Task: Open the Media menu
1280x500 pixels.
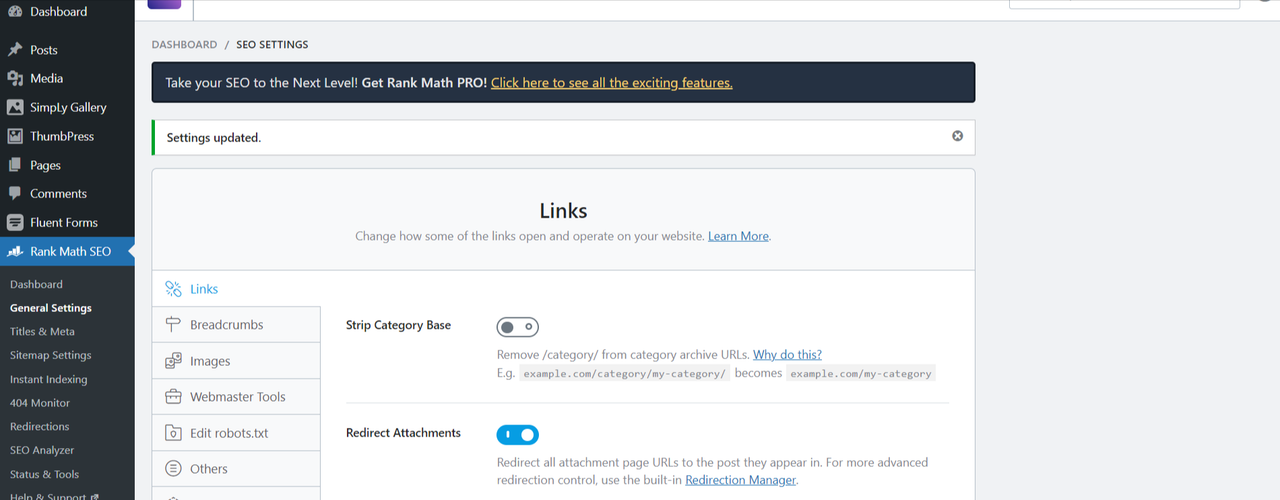Action: pyautogui.click(x=67, y=78)
